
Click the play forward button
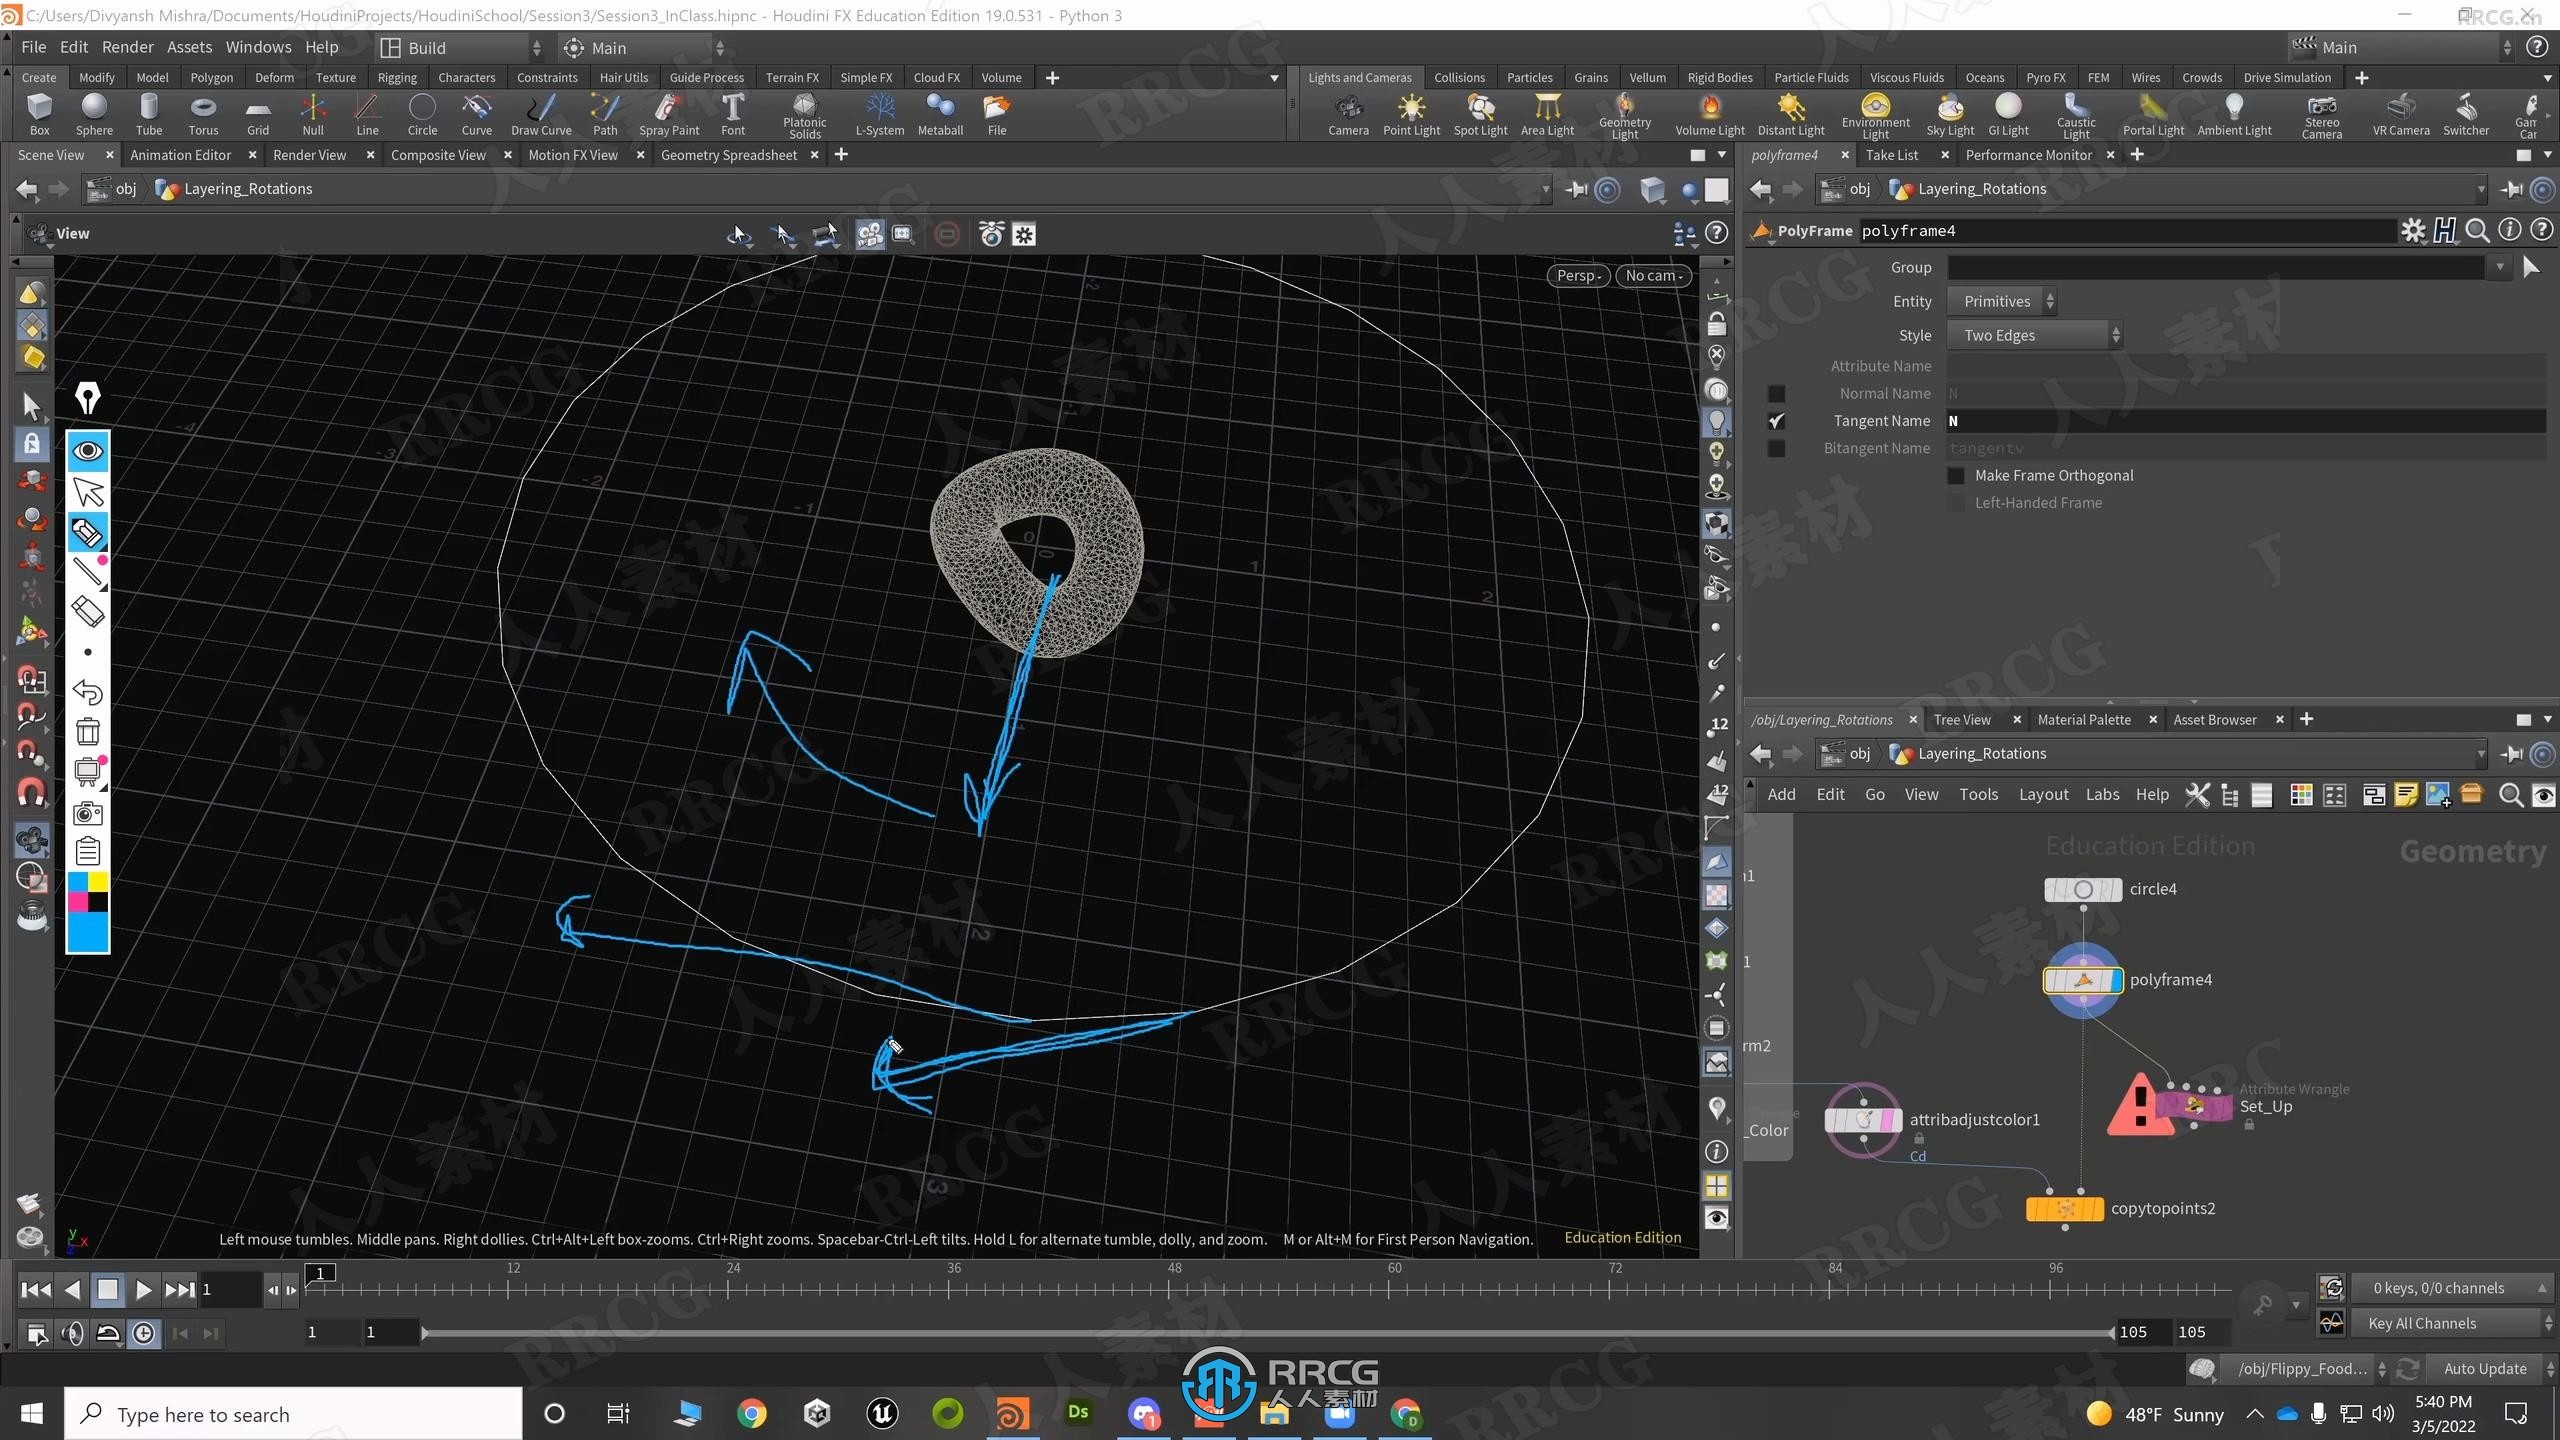coord(143,1290)
